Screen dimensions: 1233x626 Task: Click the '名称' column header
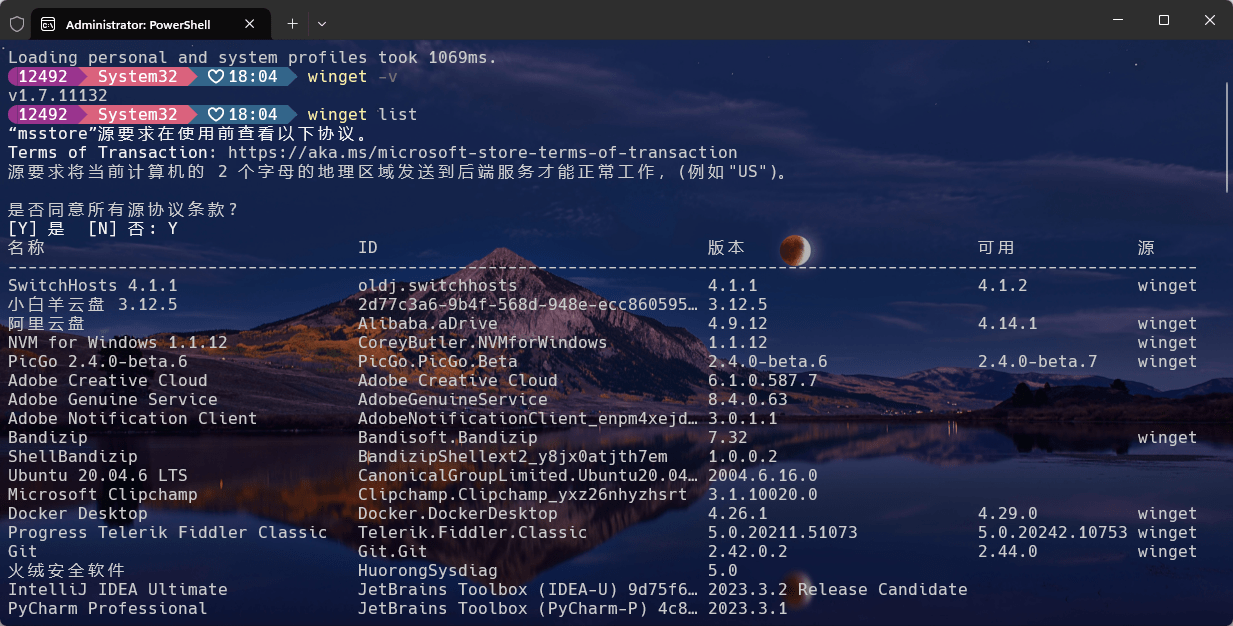click(27, 248)
